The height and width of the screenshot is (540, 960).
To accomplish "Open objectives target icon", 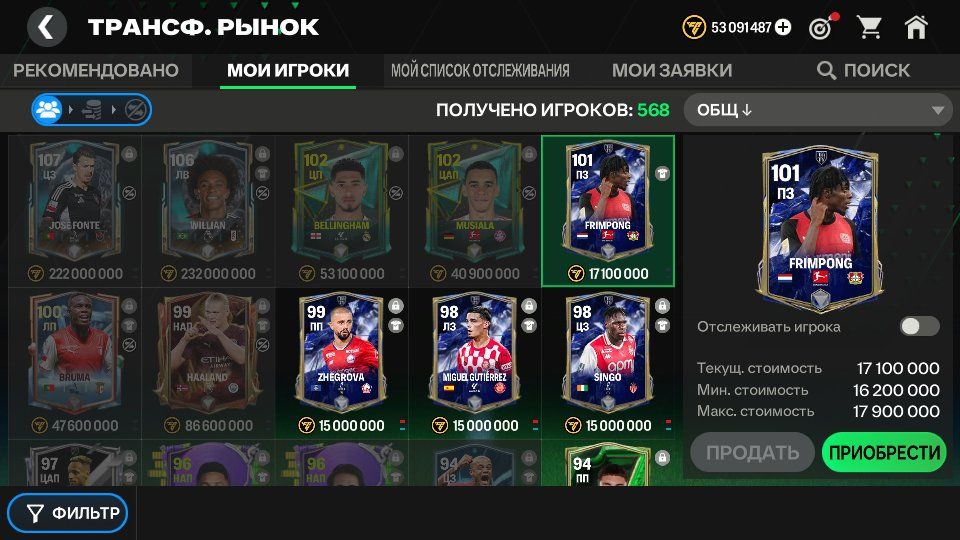I will click(822, 28).
